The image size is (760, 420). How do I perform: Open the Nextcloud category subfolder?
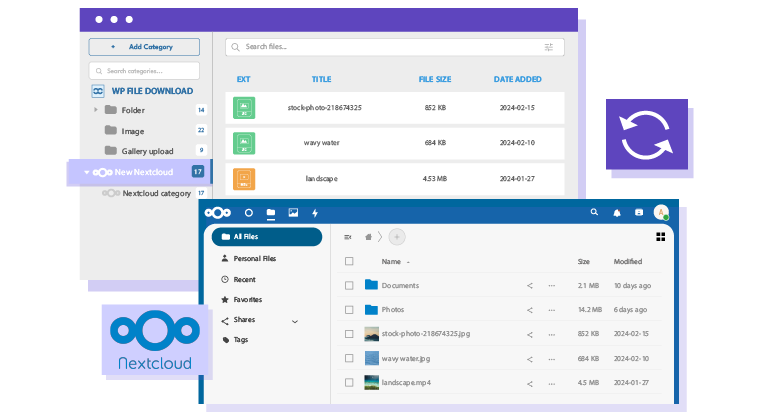tap(156, 193)
